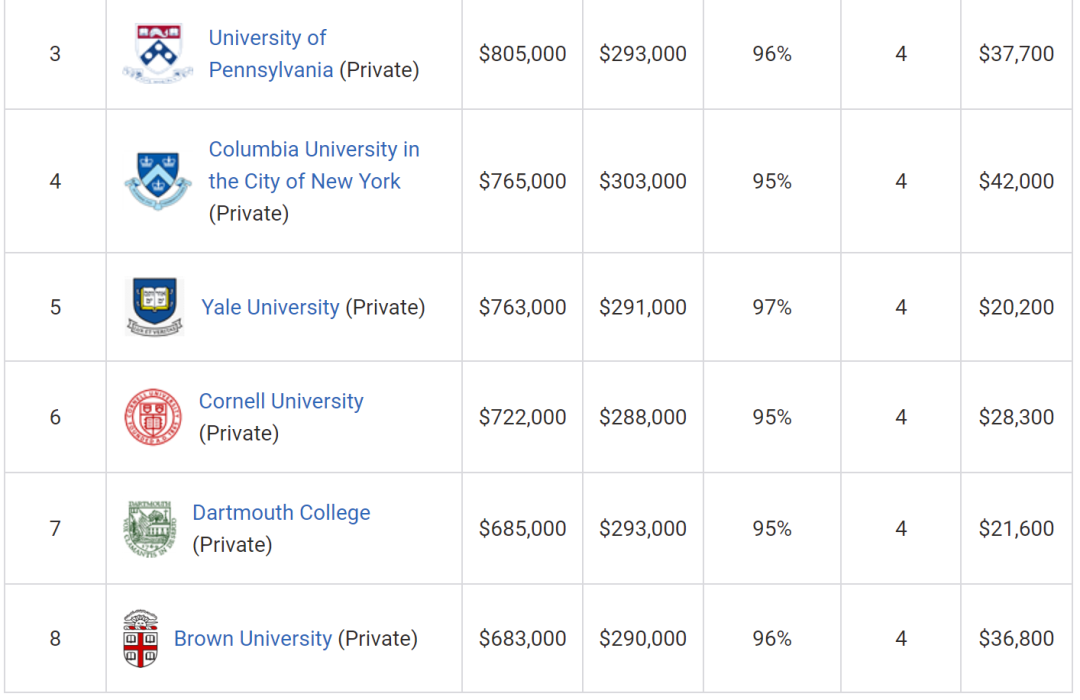Screen dimensions: 1080x700
Task: Visit the Cornell University link
Action: click(281, 401)
